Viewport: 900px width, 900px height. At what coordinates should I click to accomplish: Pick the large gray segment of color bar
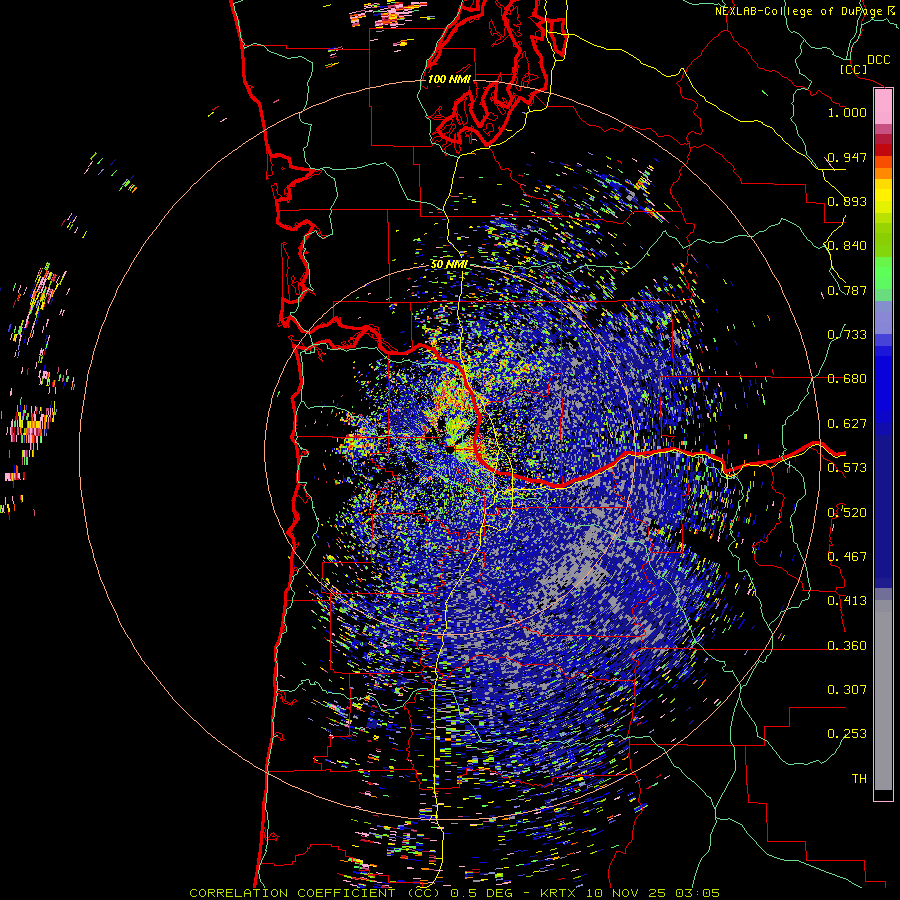pyautogui.click(x=883, y=695)
